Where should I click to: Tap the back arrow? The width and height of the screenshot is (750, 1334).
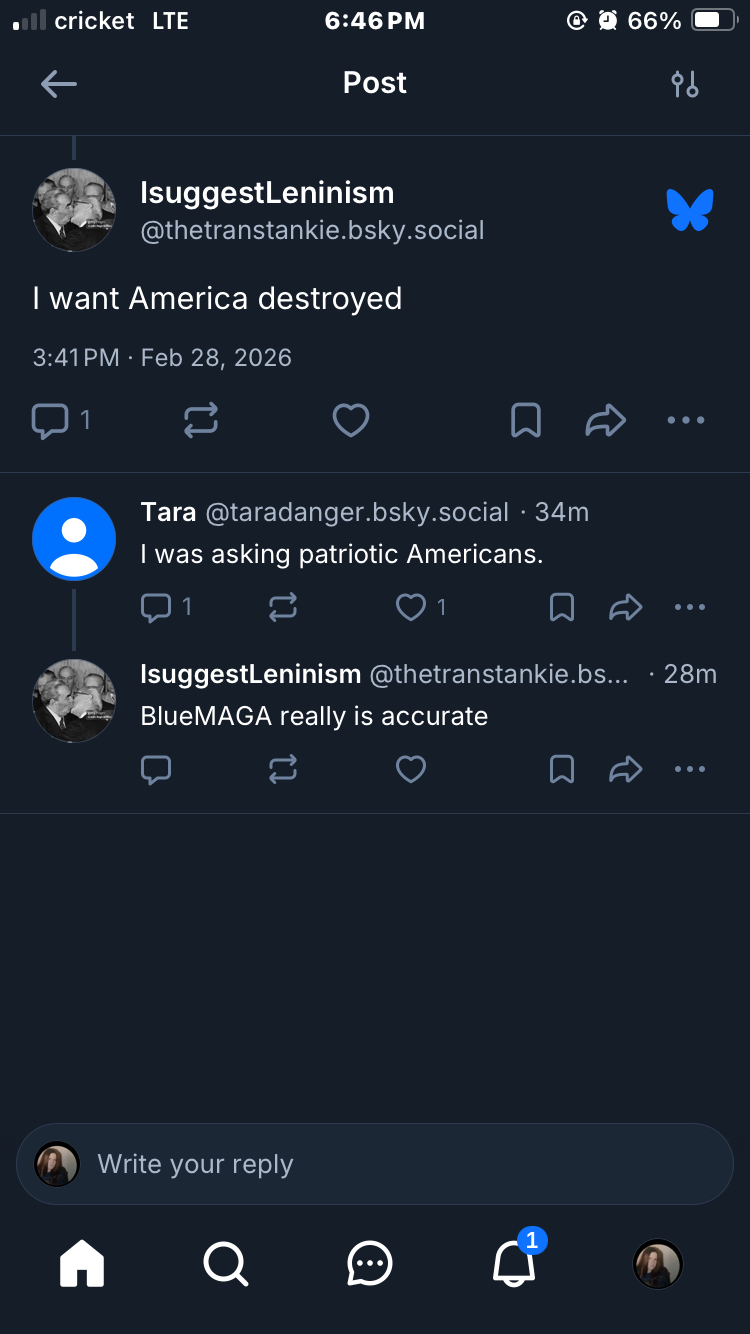[58, 84]
